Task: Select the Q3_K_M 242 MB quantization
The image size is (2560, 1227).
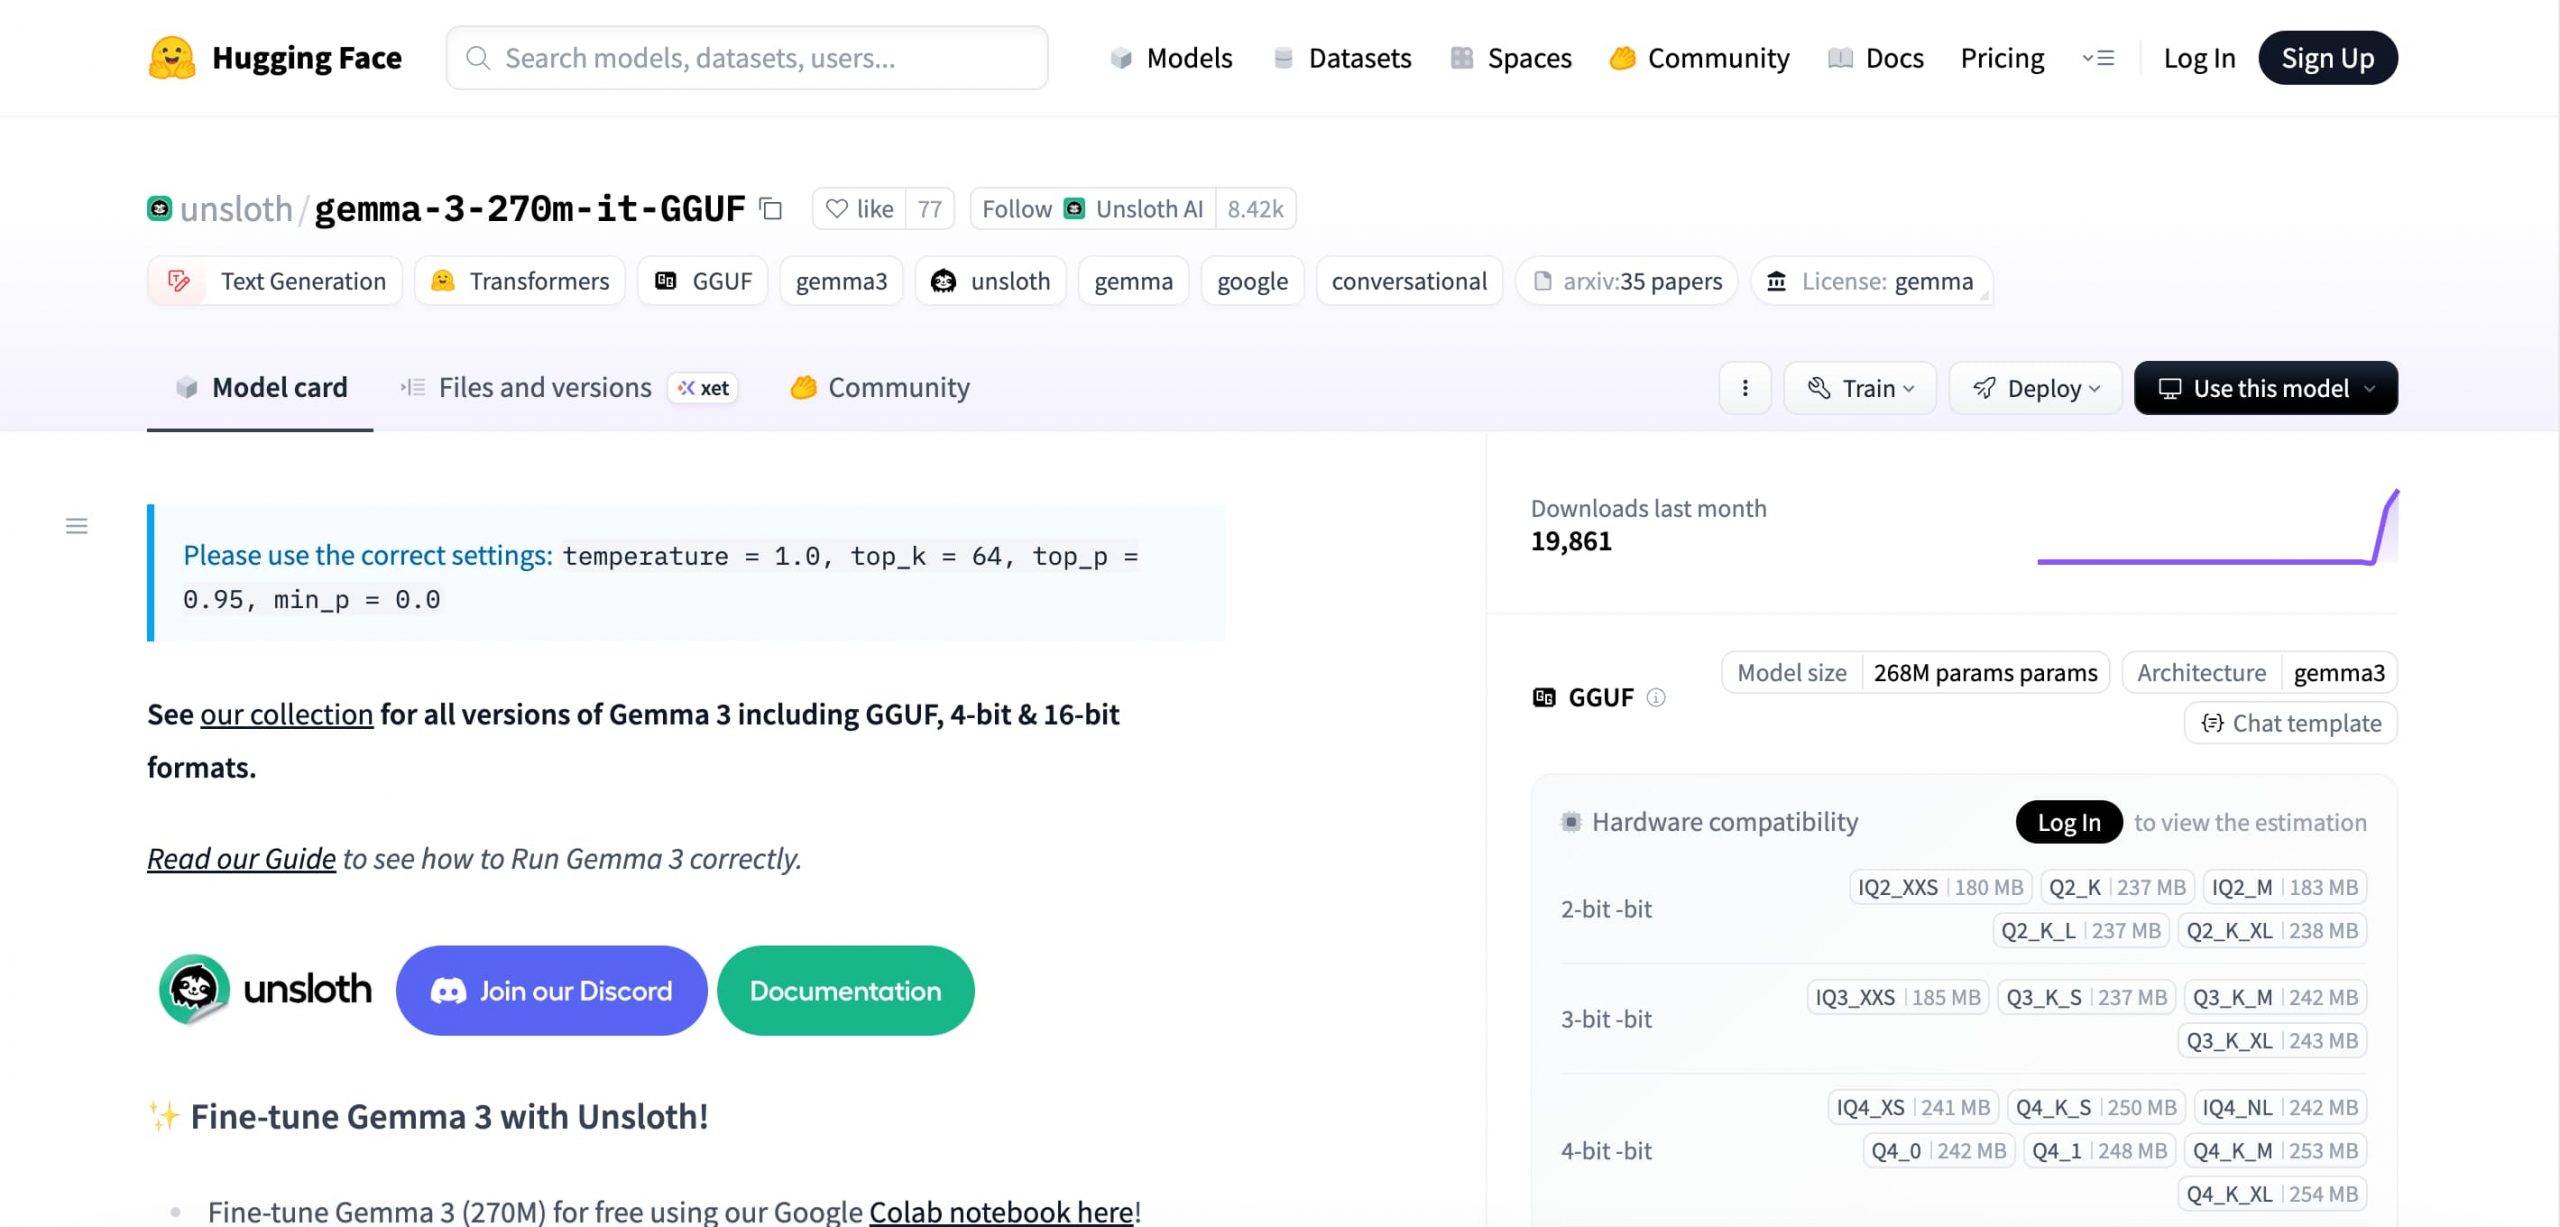Action: [2275, 997]
